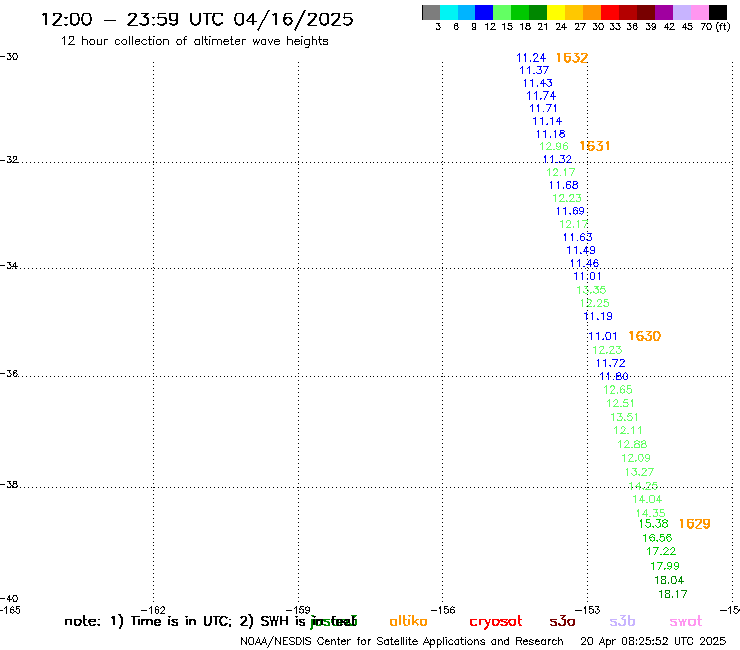
Task: Click the wave height 17.22
Action: 661,551
